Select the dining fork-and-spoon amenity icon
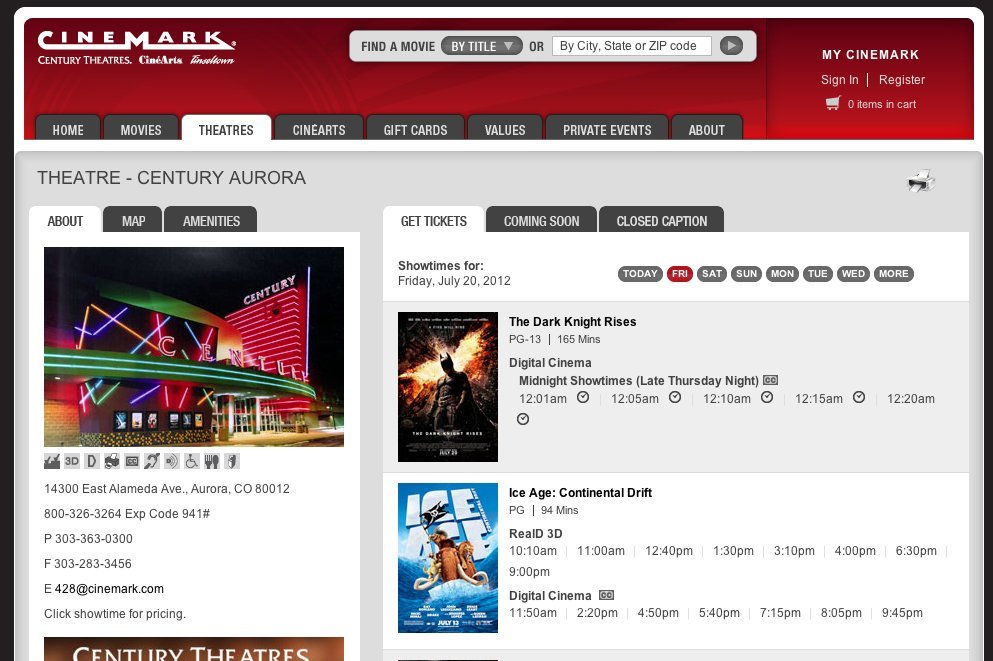 tap(211, 461)
